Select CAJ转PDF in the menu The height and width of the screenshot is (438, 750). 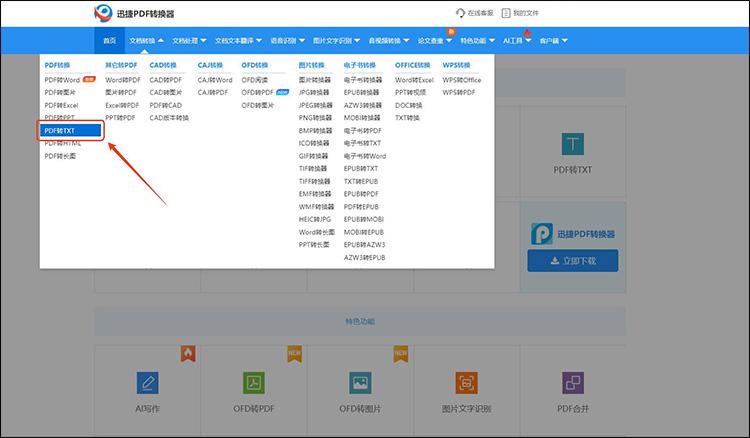pyautogui.click(x=213, y=92)
